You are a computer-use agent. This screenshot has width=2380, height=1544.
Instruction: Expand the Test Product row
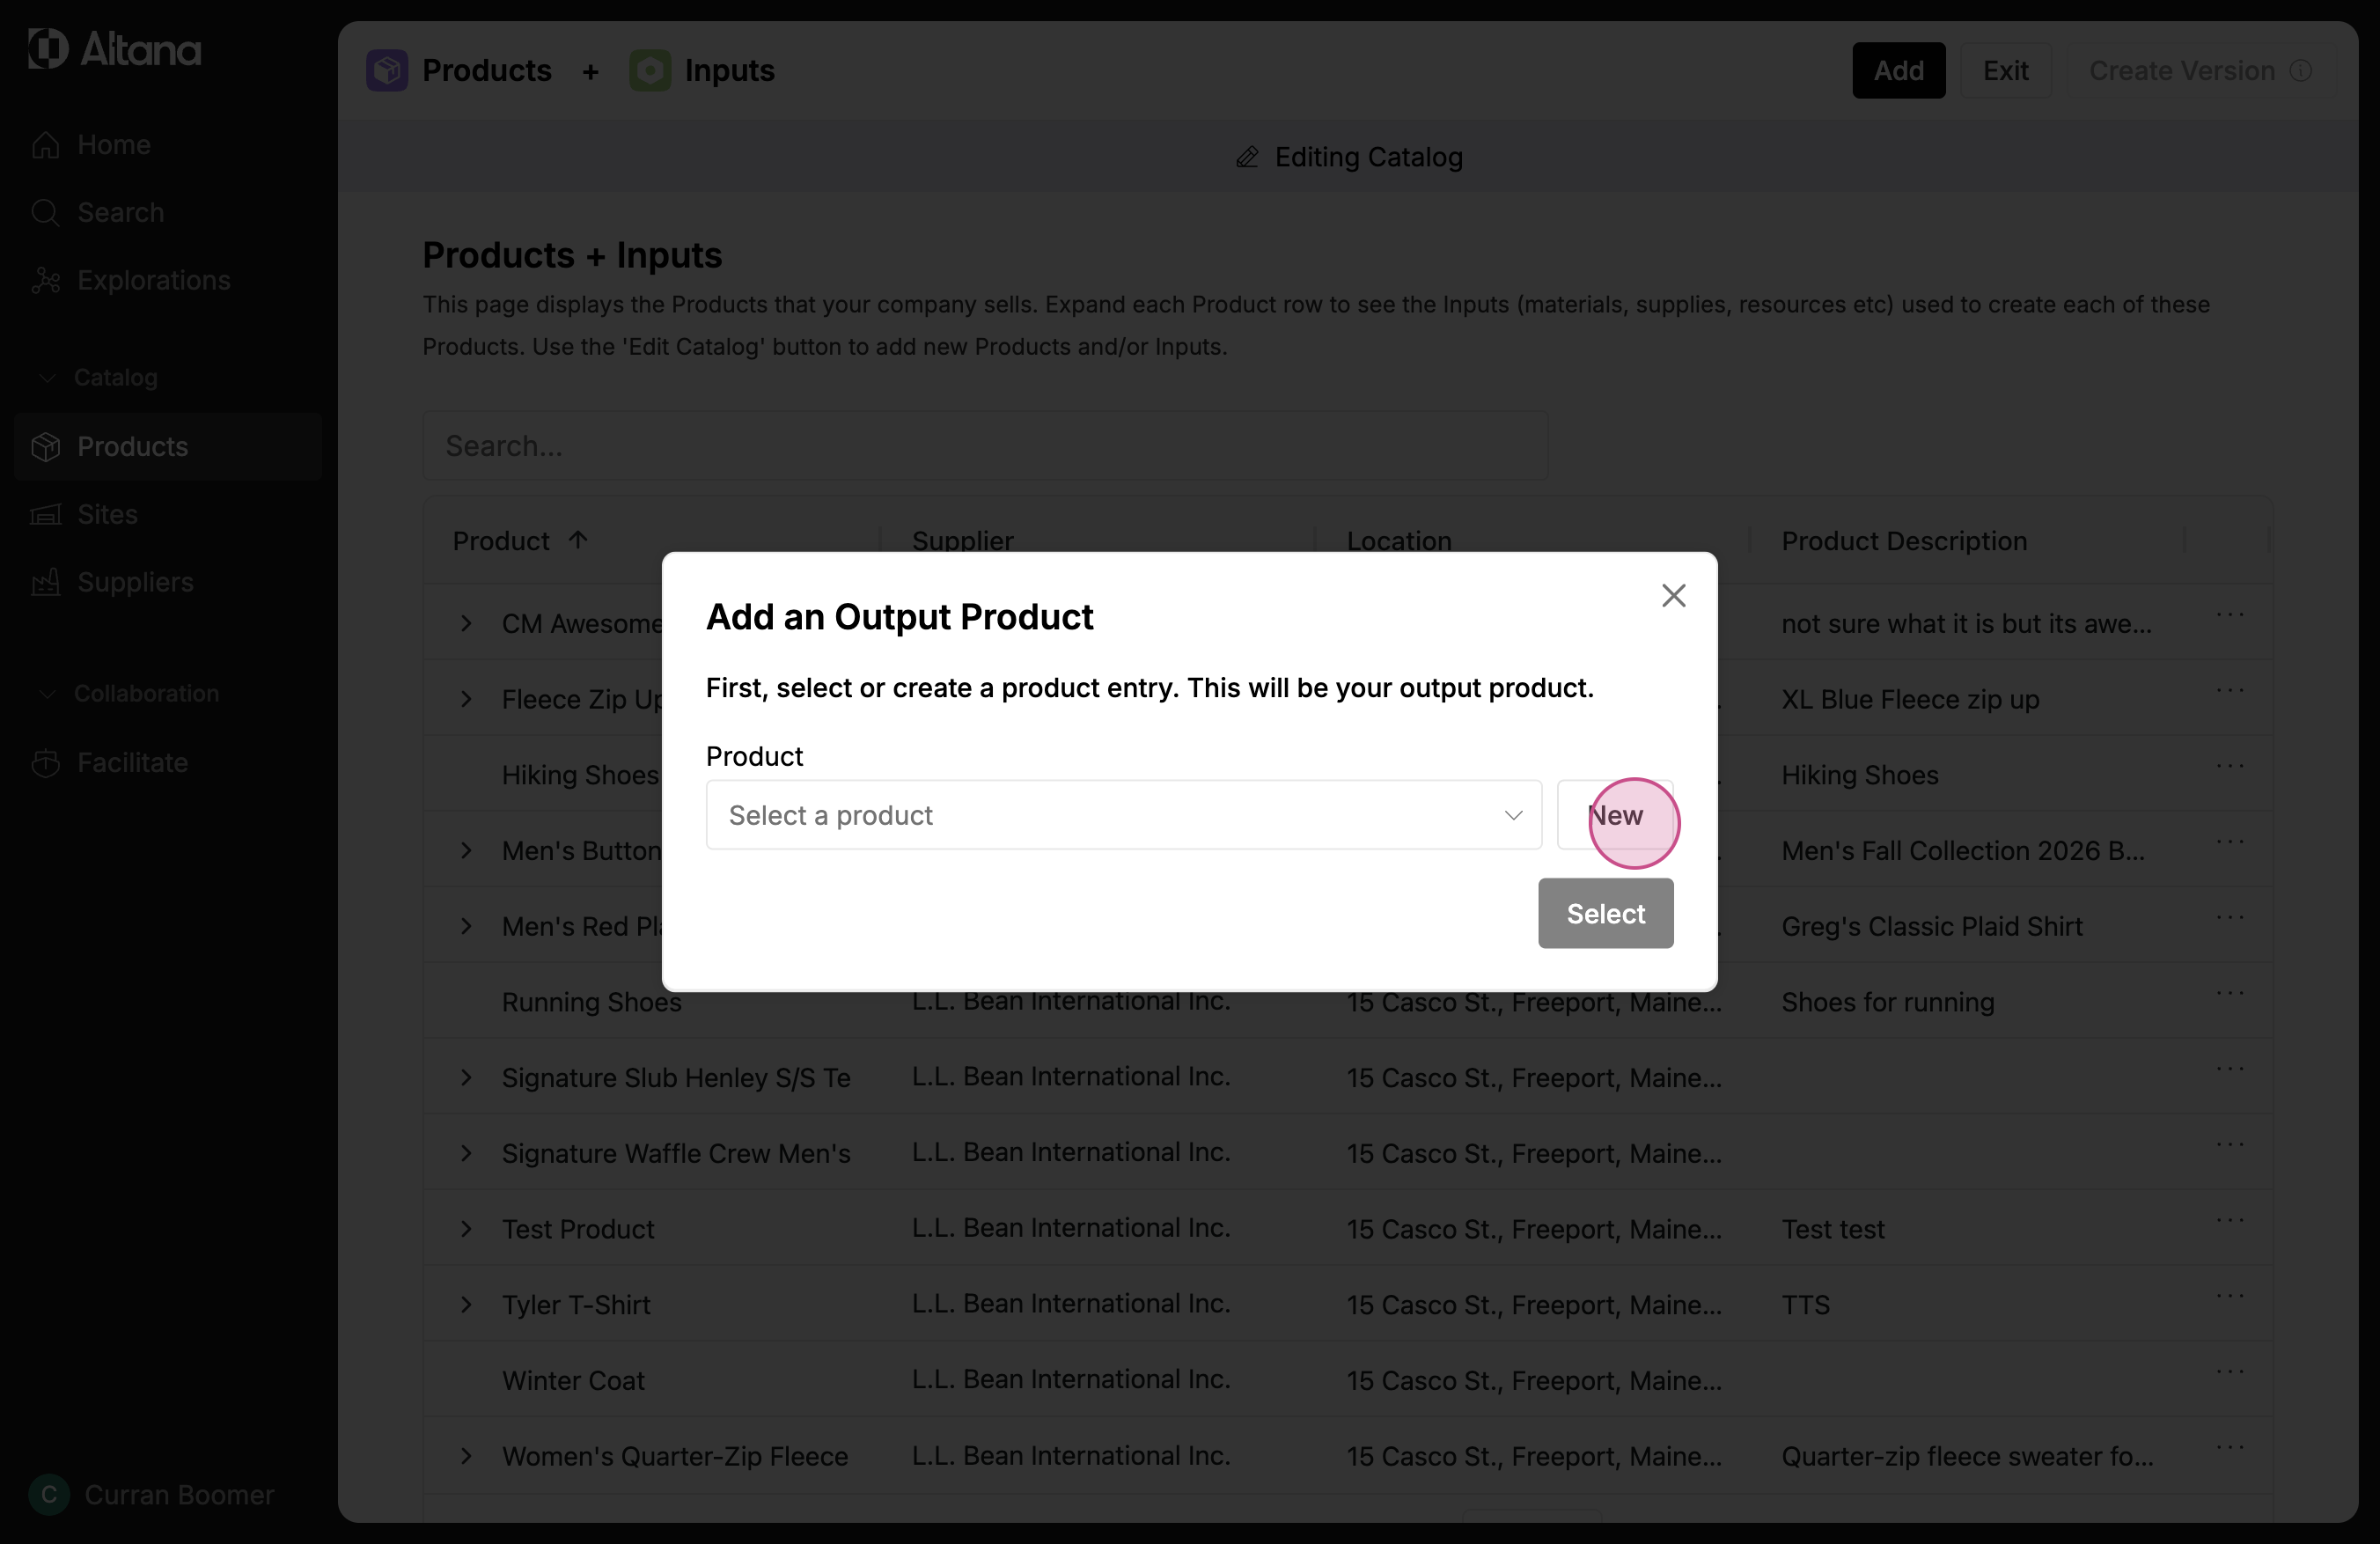pyautogui.click(x=466, y=1229)
